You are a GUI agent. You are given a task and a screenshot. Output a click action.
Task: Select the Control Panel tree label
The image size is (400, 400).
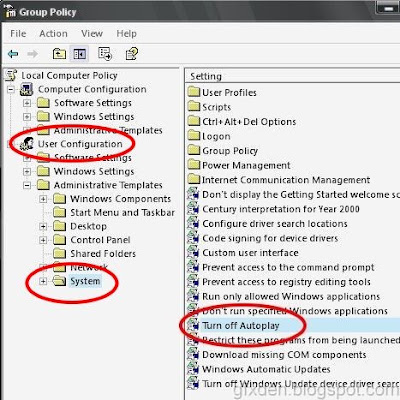(x=100, y=240)
